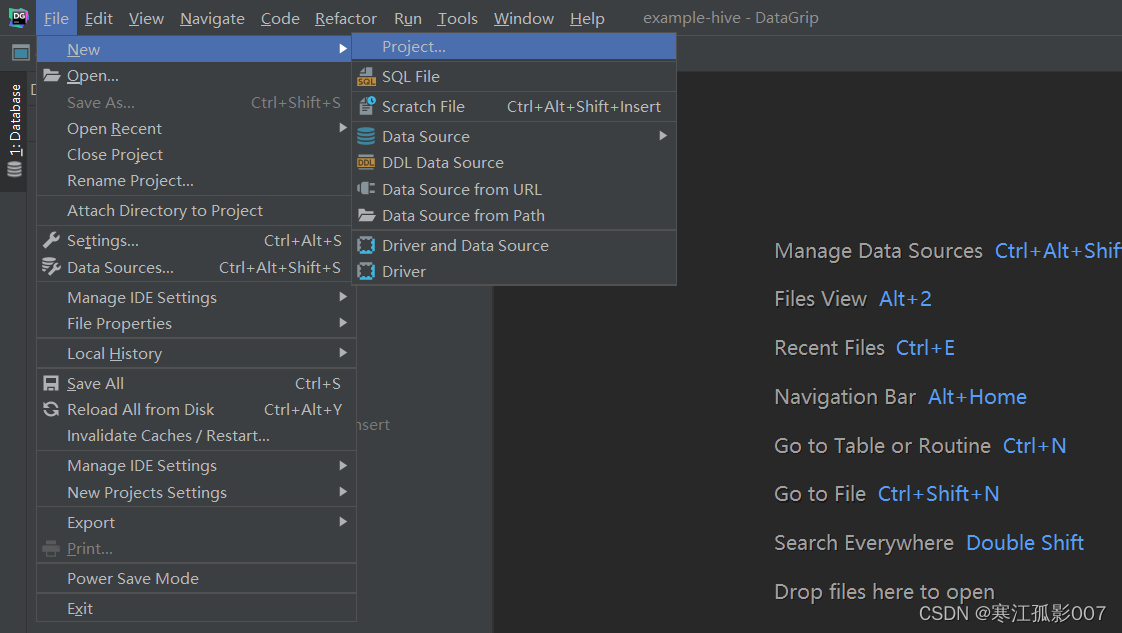Click the wrench icon beside Settings...

click(x=52, y=240)
